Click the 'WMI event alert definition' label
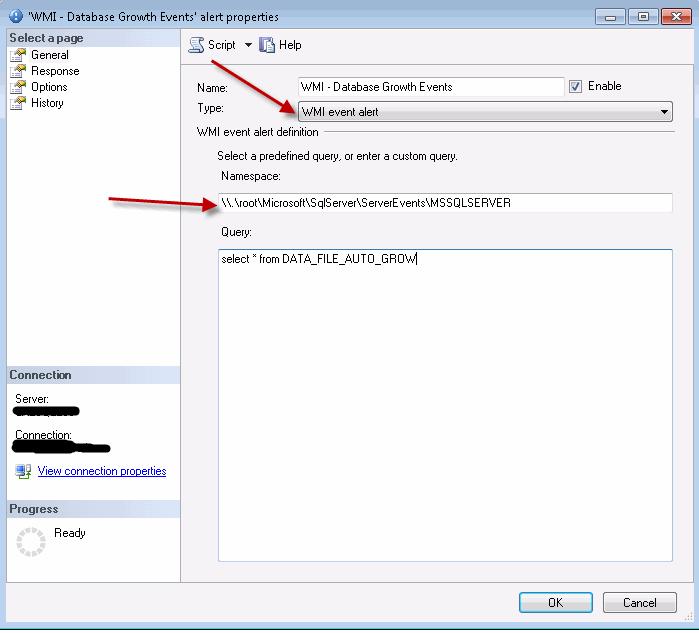Screen dimensions: 699x633 point(257,132)
